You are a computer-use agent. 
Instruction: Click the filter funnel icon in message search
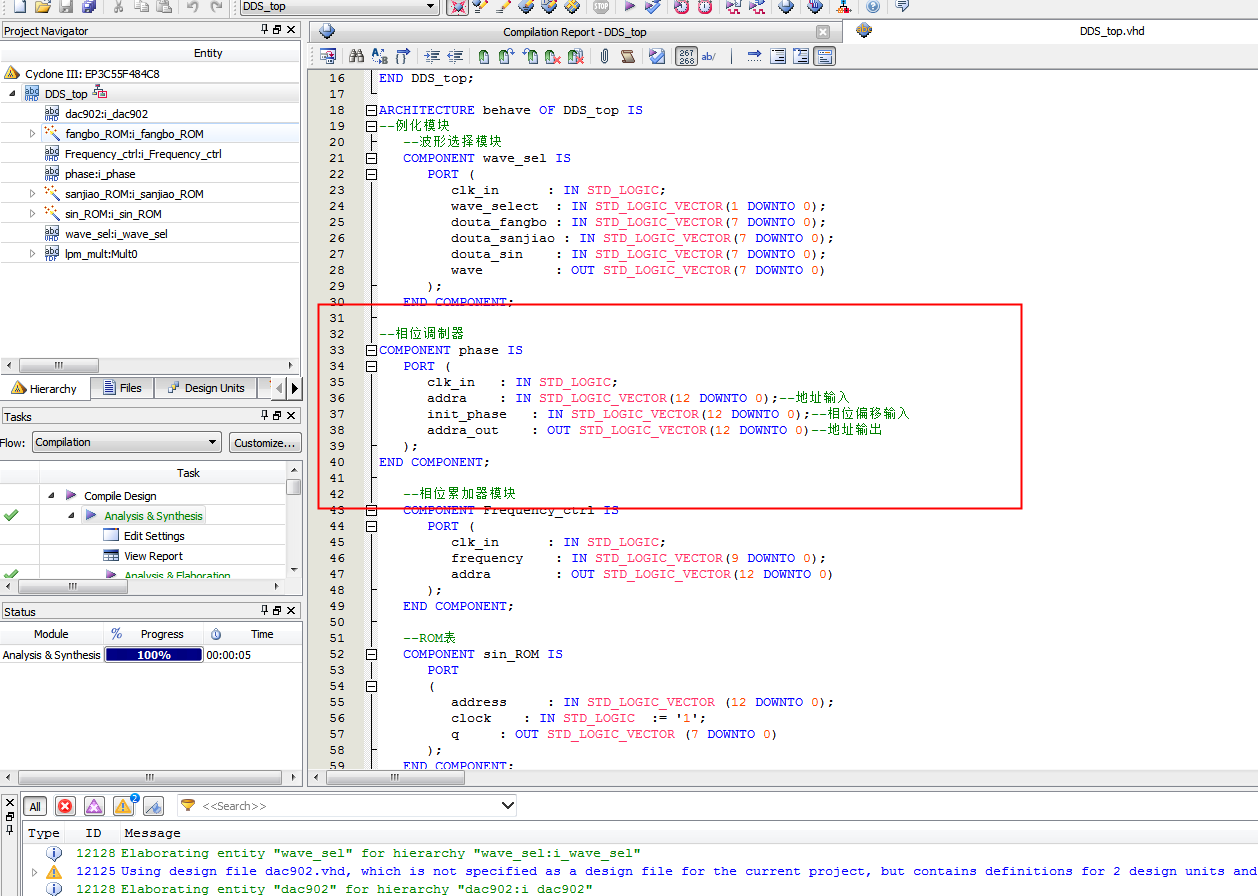click(187, 805)
